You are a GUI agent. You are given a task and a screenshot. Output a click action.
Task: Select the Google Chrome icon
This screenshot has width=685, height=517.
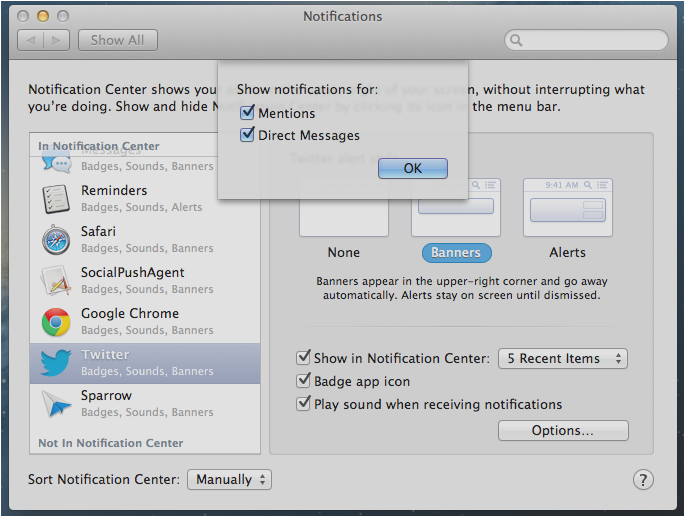pos(56,322)
